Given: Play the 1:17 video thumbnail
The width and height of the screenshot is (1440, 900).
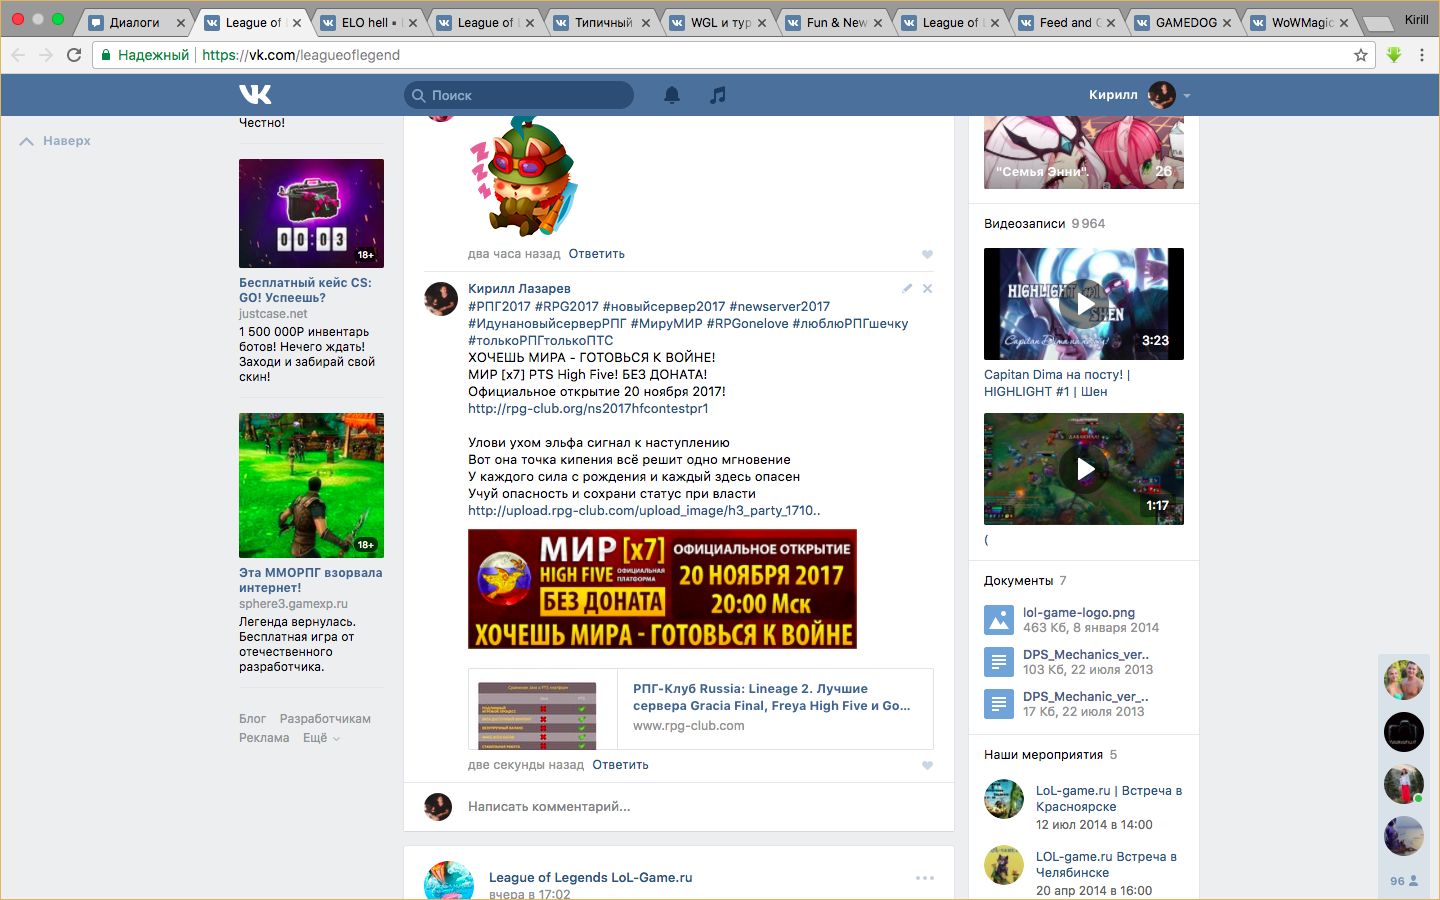Looking at the screenshot, I should (1084, 469).
